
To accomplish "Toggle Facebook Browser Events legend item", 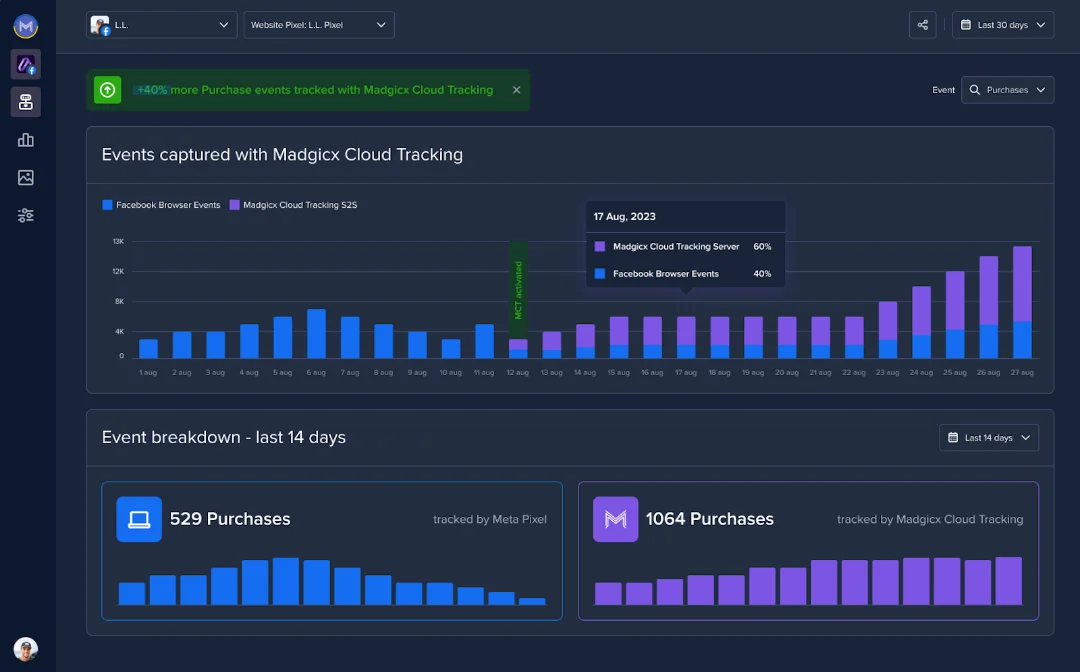I will click(161, 204).
